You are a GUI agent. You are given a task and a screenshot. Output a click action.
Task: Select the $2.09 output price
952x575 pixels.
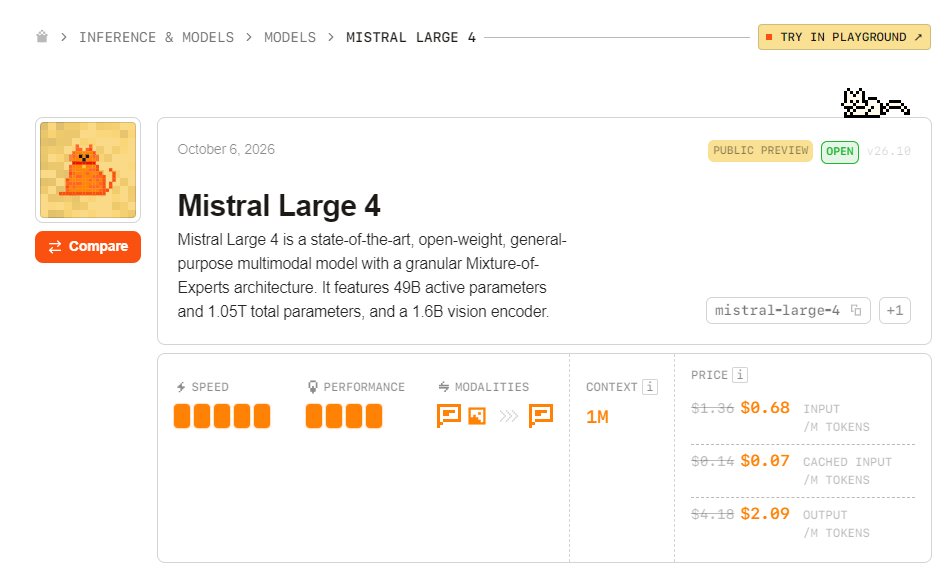[x=765, y=514]
